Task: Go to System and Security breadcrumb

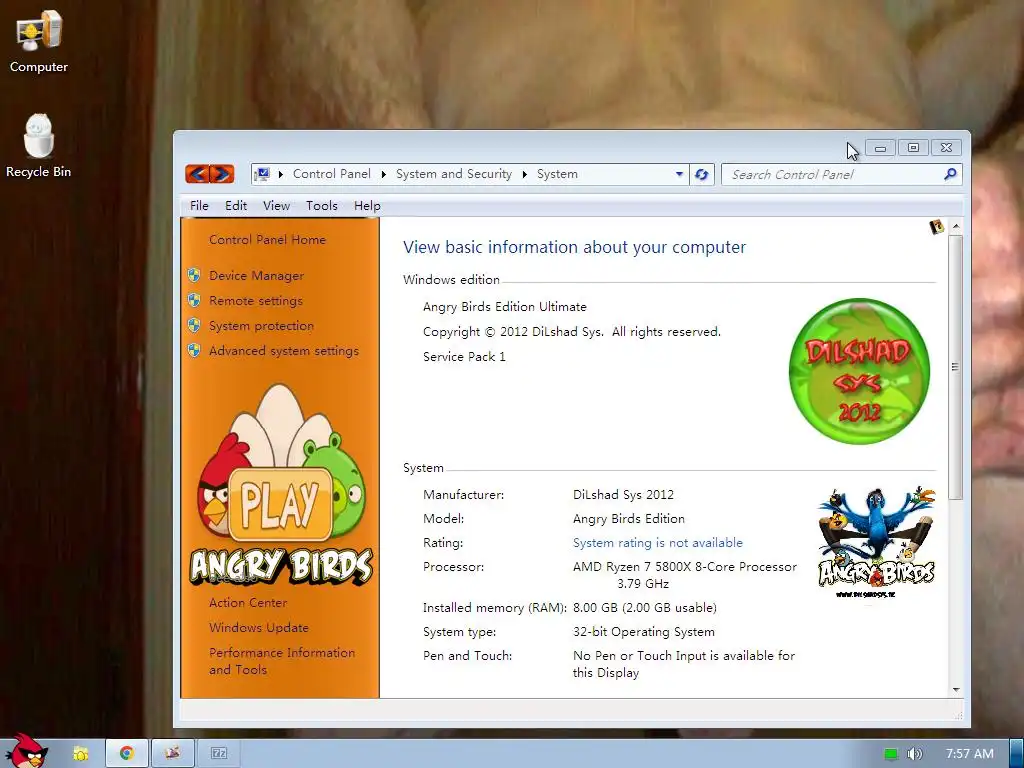Action: [454, 174]
